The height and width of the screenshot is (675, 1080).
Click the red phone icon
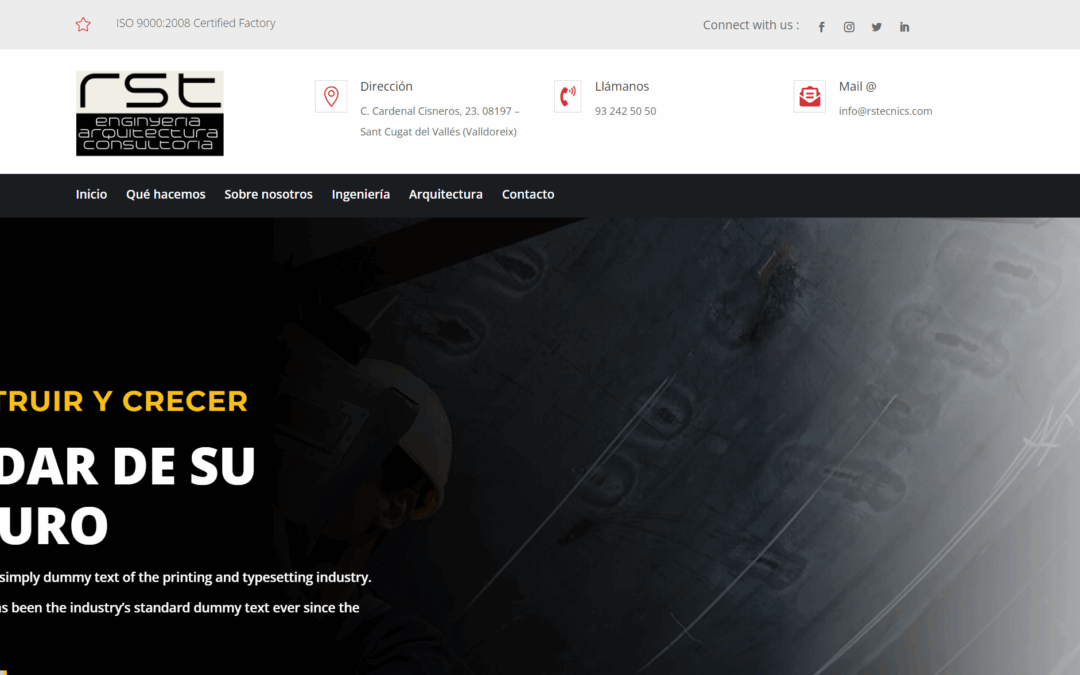pos(568,96)
